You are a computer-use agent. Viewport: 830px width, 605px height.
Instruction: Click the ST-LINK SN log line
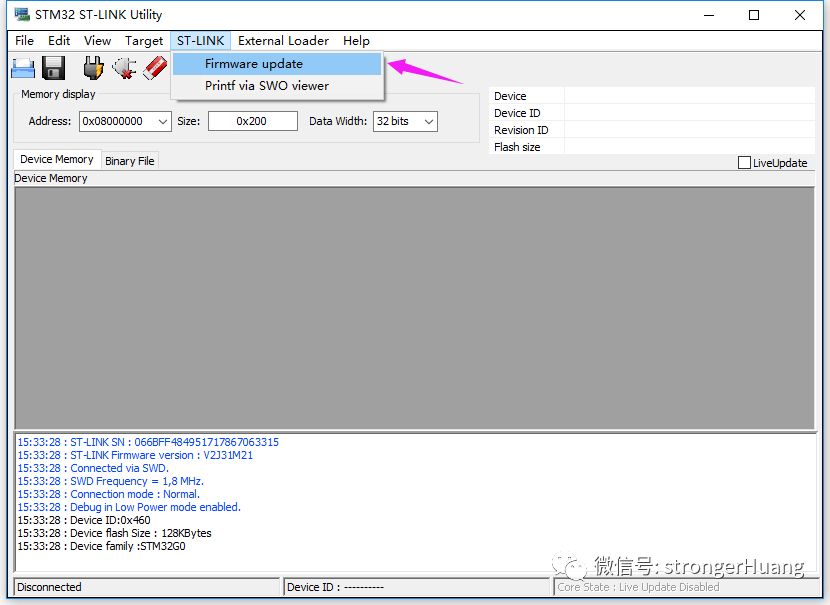click(148, 442)
